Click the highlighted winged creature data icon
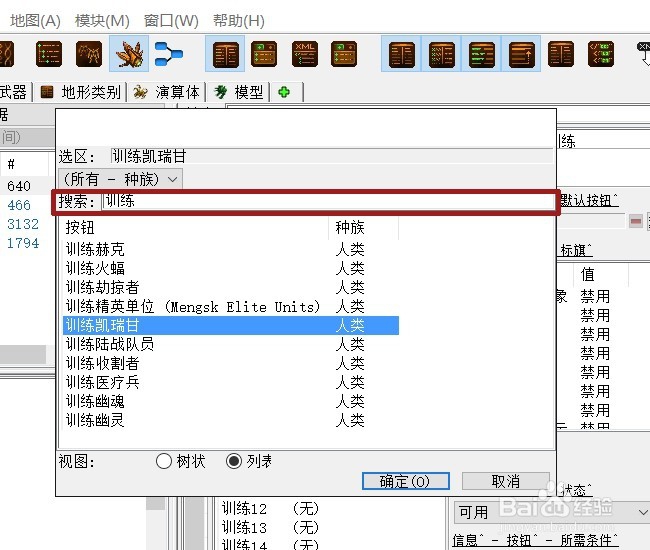Viewport: 650px width, 550px height. pyautogui.click(x=129, y=54)
